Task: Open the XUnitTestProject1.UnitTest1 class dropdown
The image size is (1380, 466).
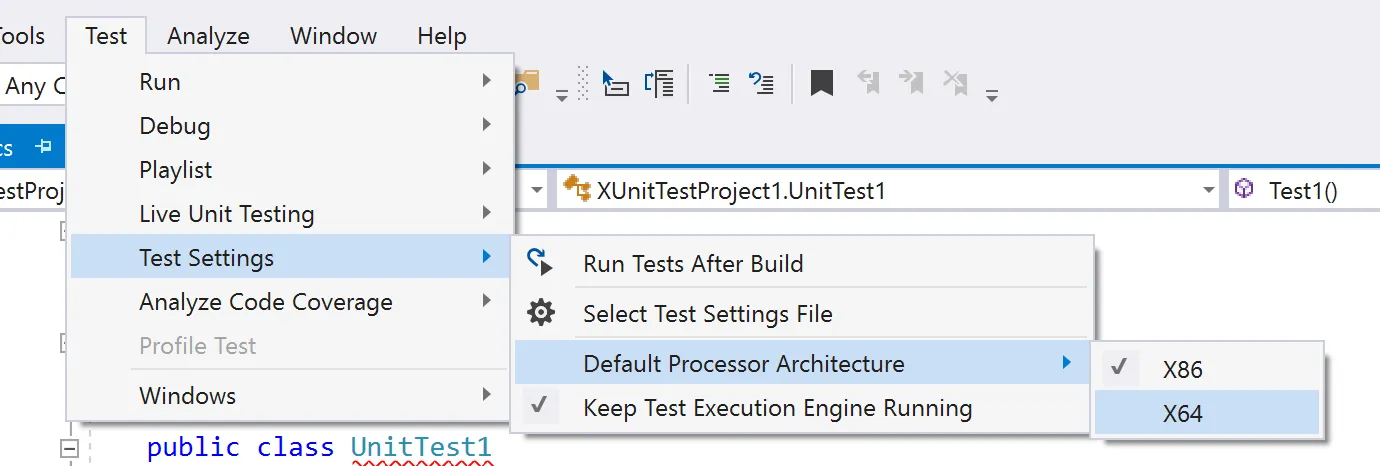Action: 1210,190
